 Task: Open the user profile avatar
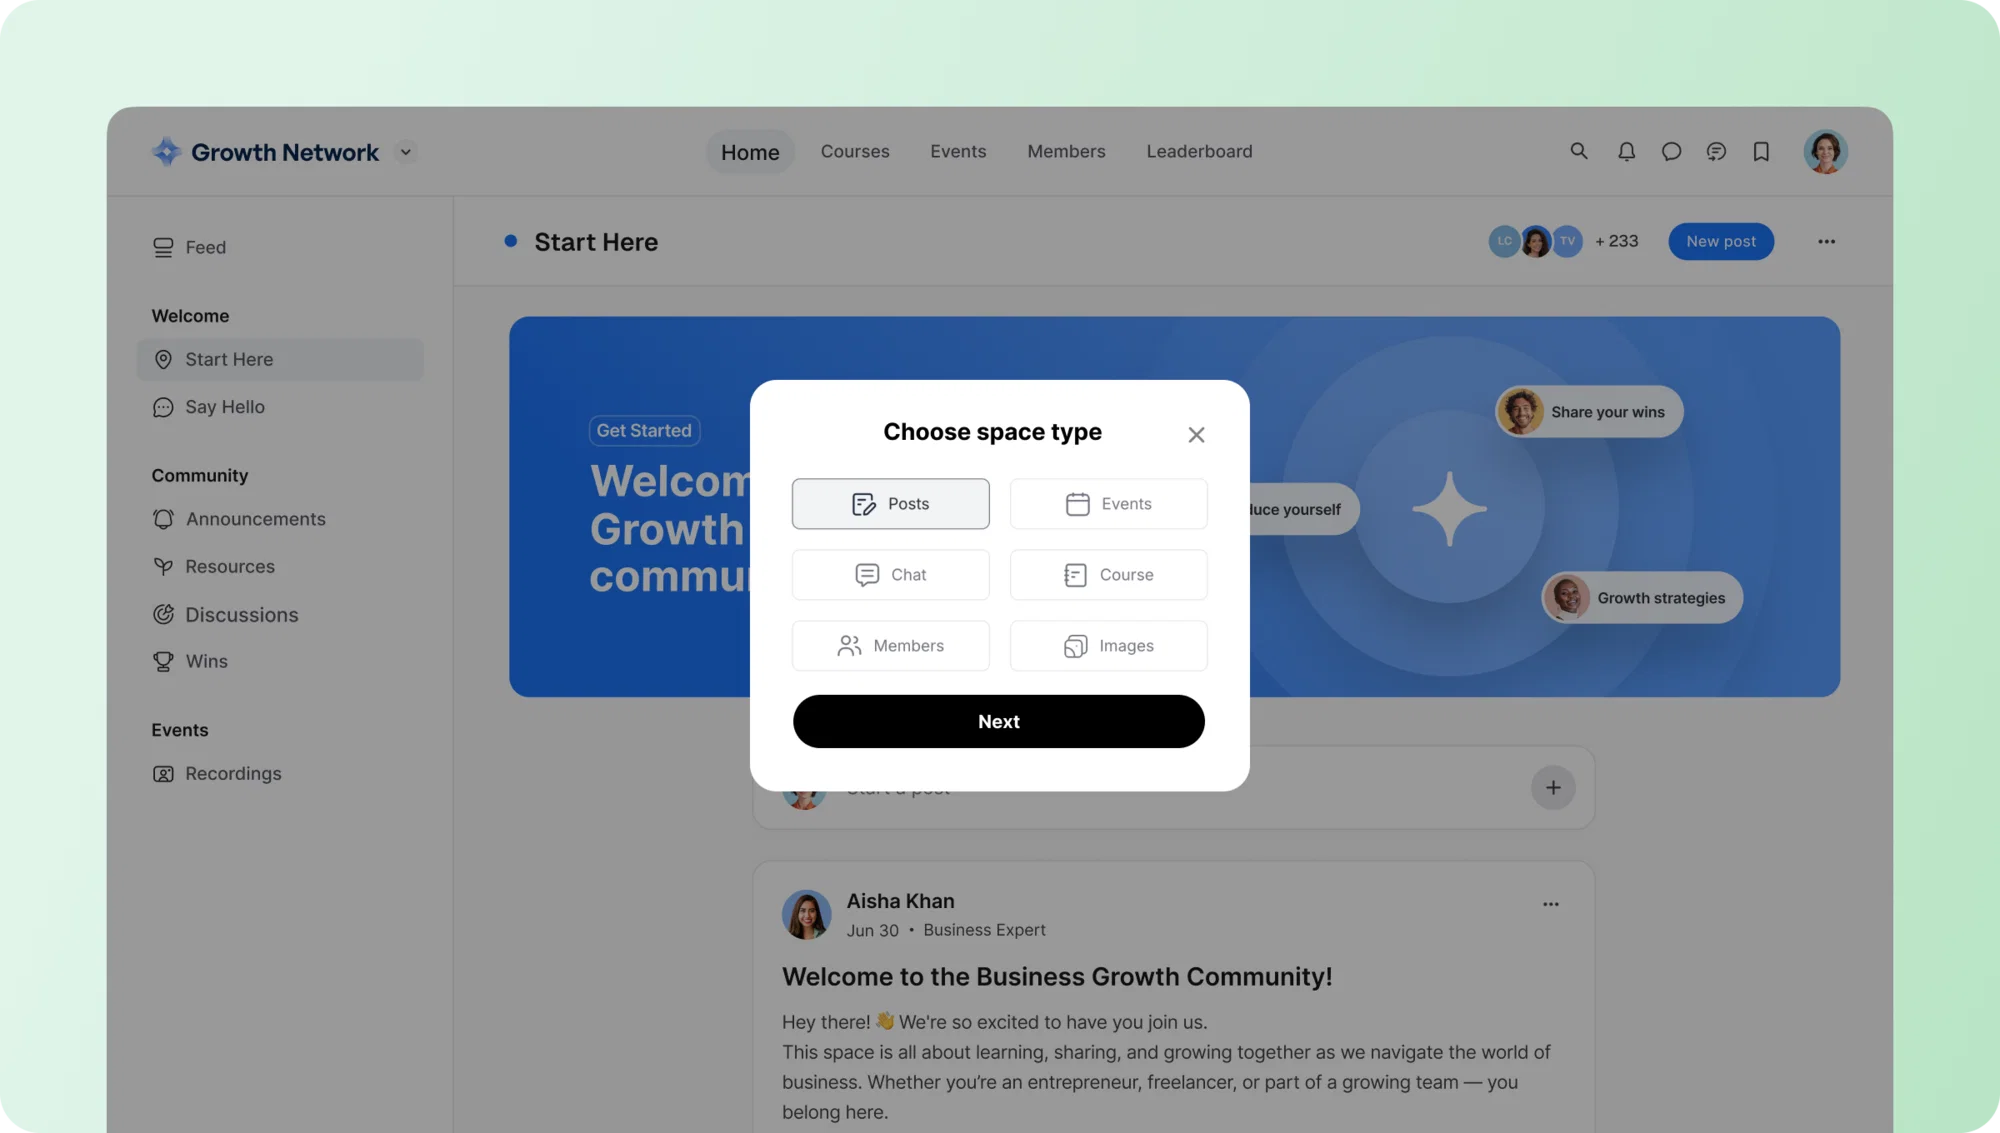coord(1825,151)
